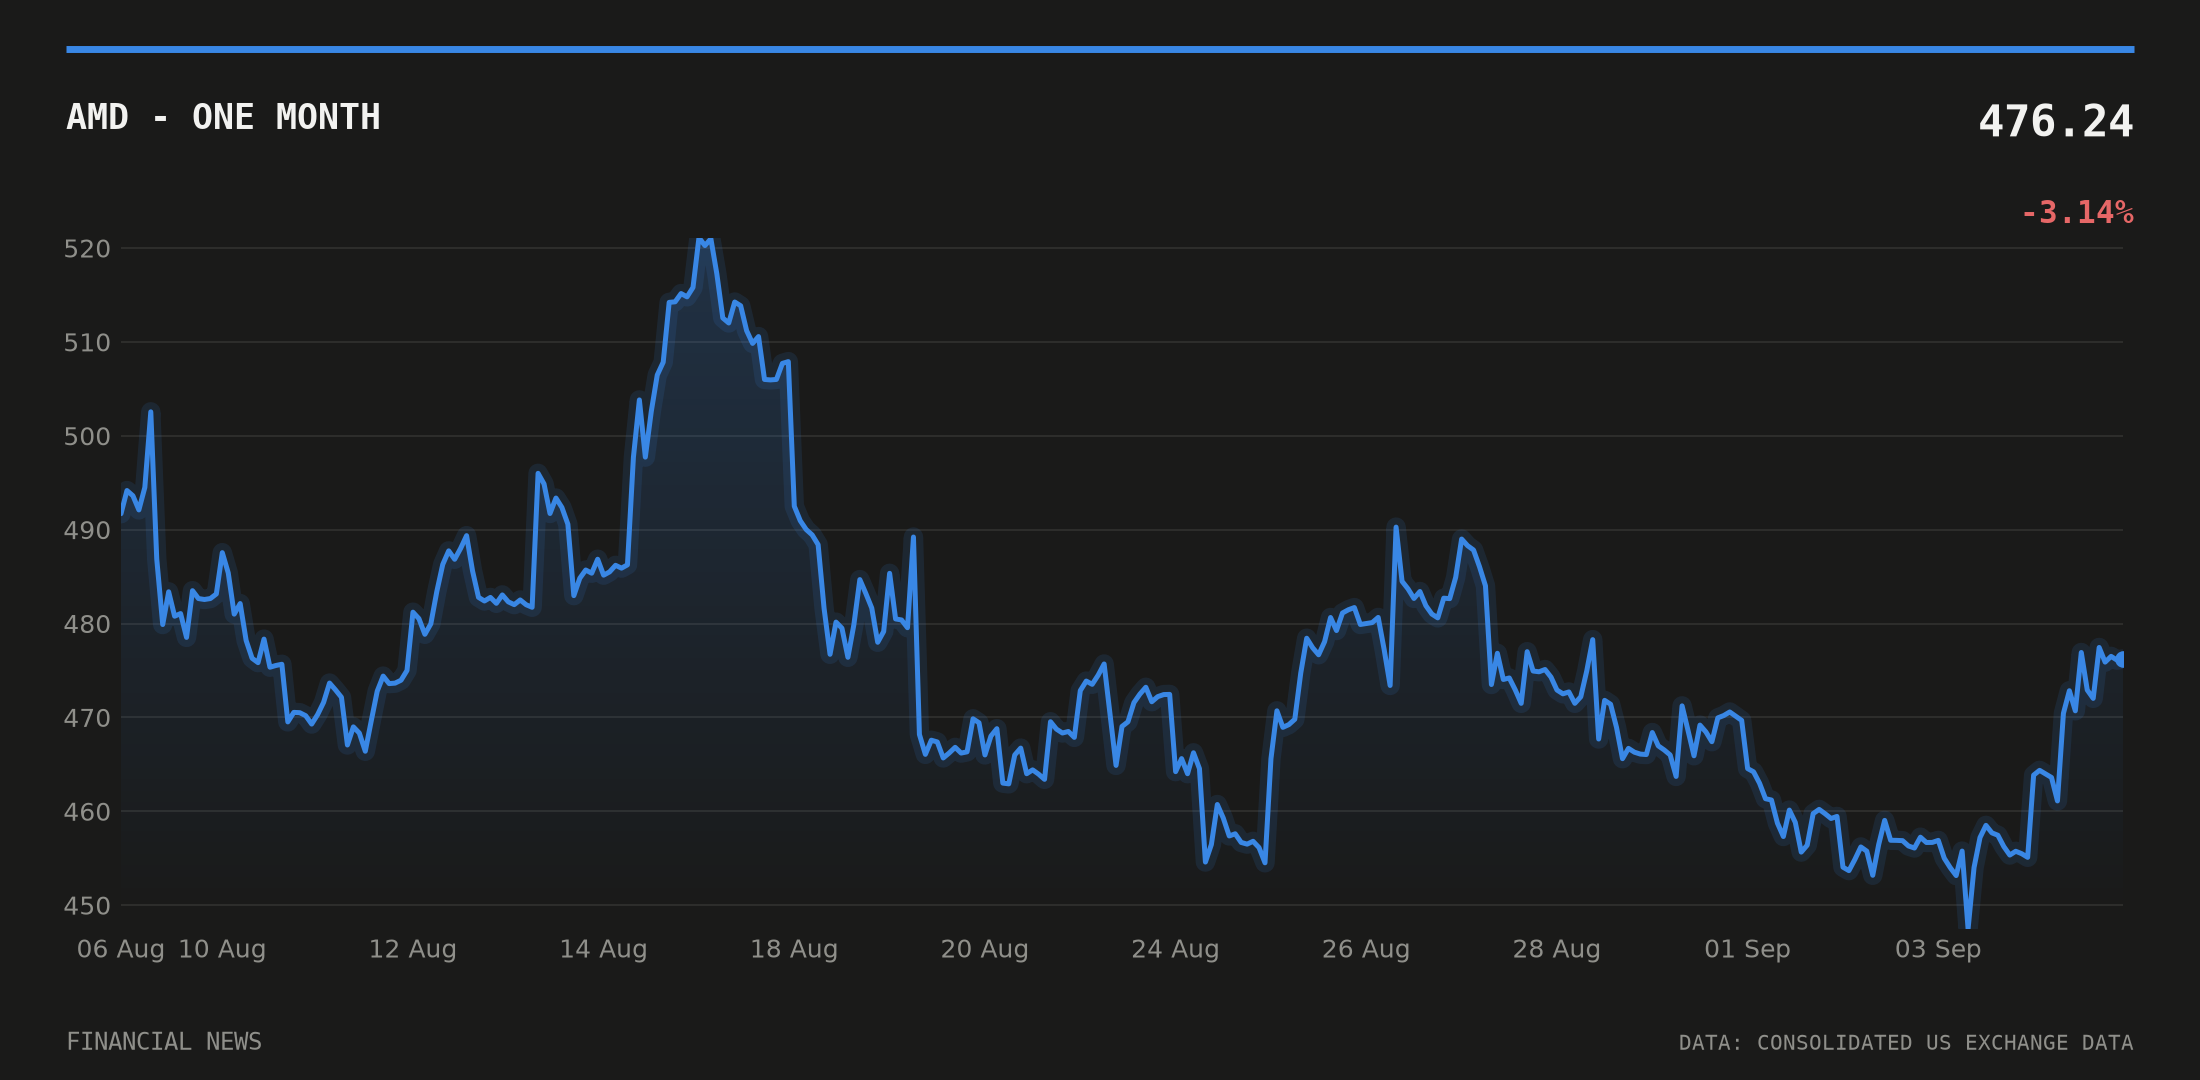Click the price line's highest peak near 520

click(704, 241)
